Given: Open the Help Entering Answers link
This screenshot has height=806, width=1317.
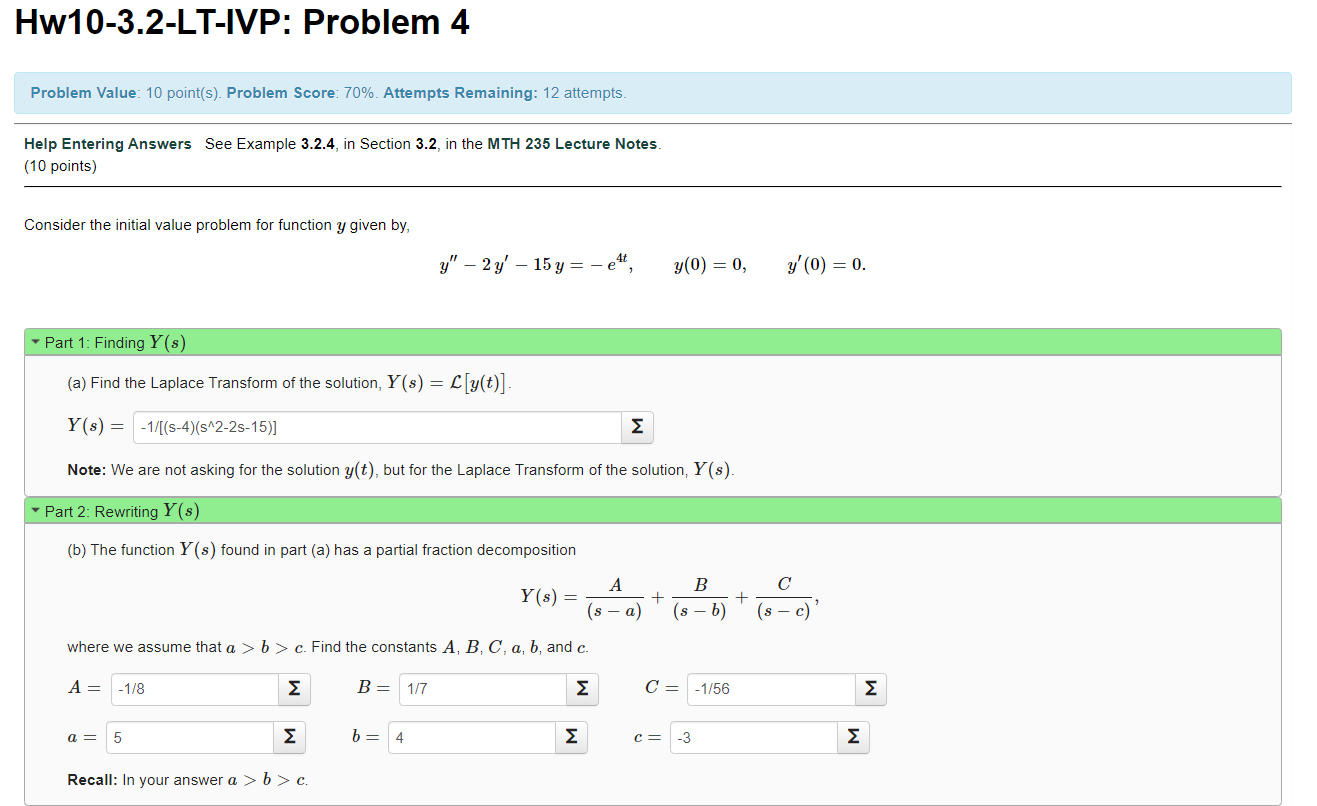Looking at the screenshot, I should [107, 143].
